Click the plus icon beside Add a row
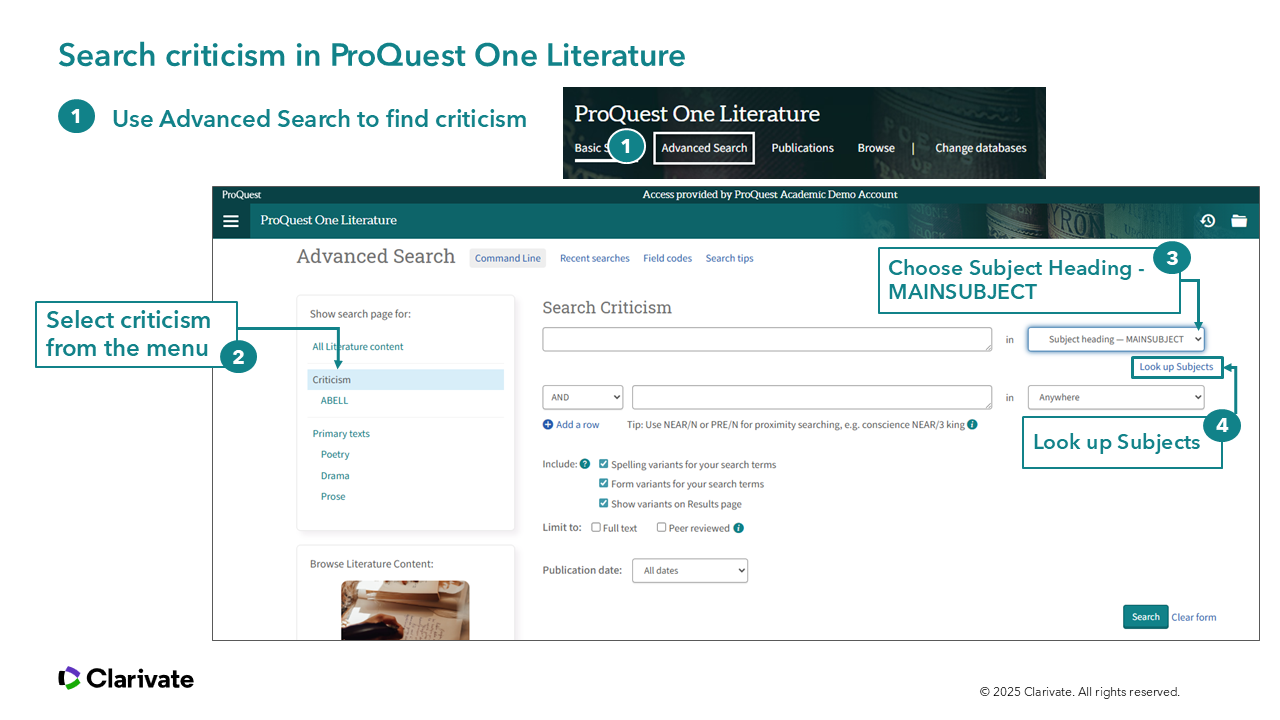The width and height of the screenshot is (1280, 720). pos(548,424)
